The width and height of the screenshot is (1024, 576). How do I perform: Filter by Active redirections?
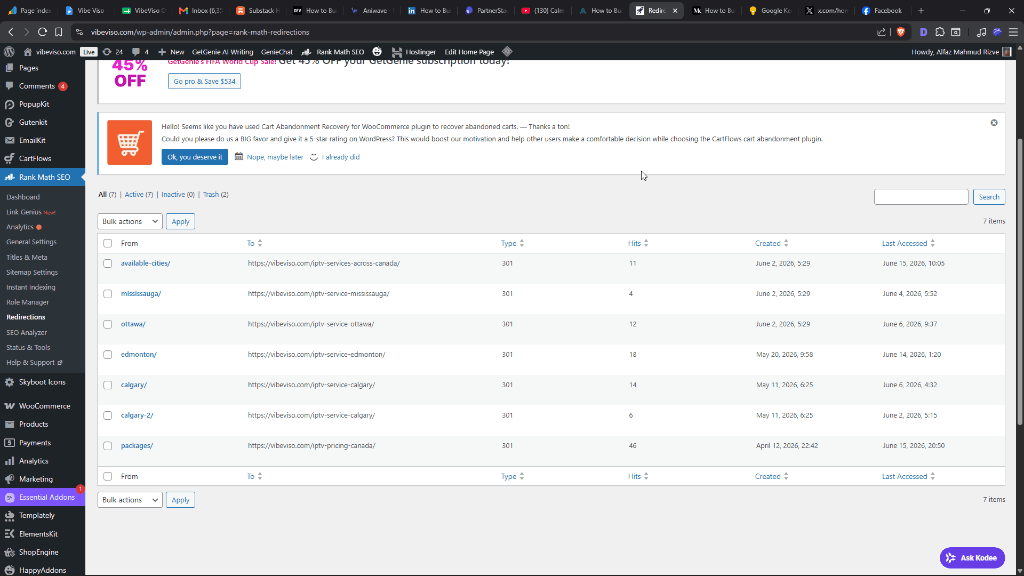pos(138,195)
